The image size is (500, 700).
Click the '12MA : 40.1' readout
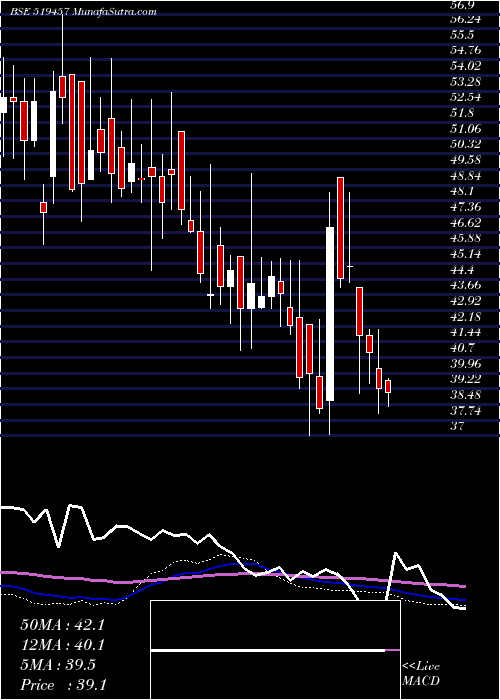pos(62,645)
